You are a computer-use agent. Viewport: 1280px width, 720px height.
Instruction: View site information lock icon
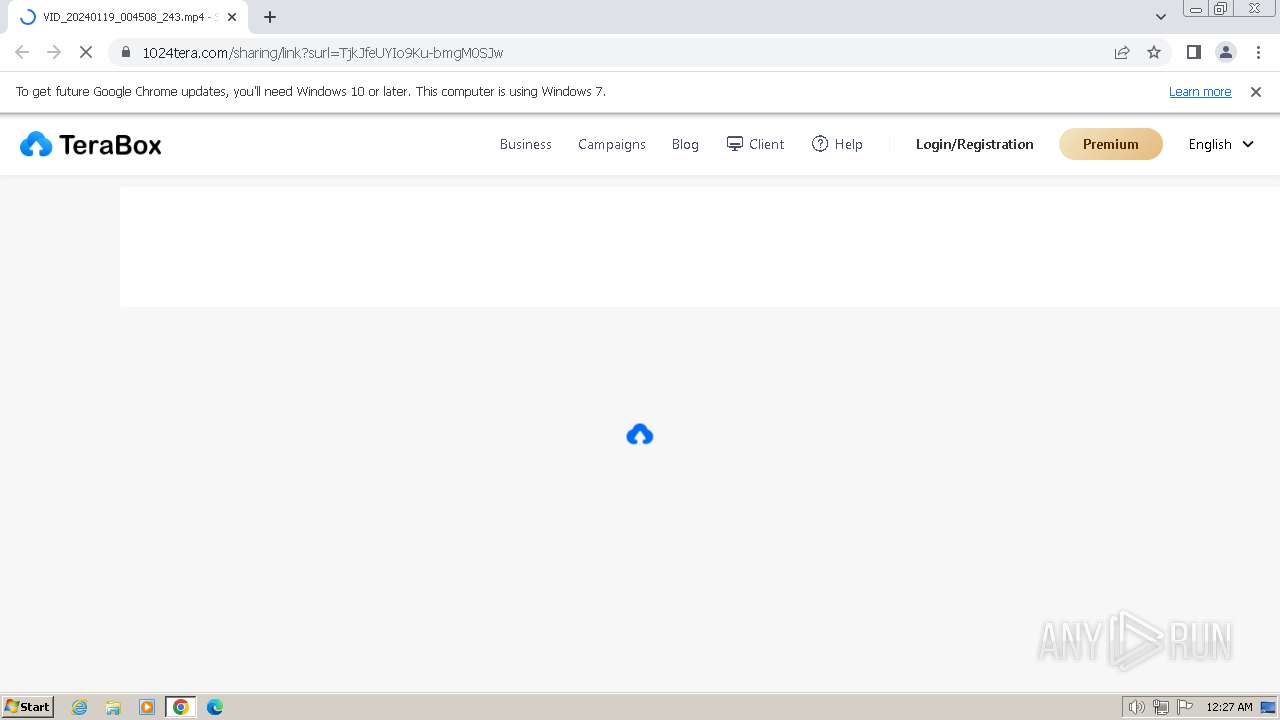(x=126, y=52)
